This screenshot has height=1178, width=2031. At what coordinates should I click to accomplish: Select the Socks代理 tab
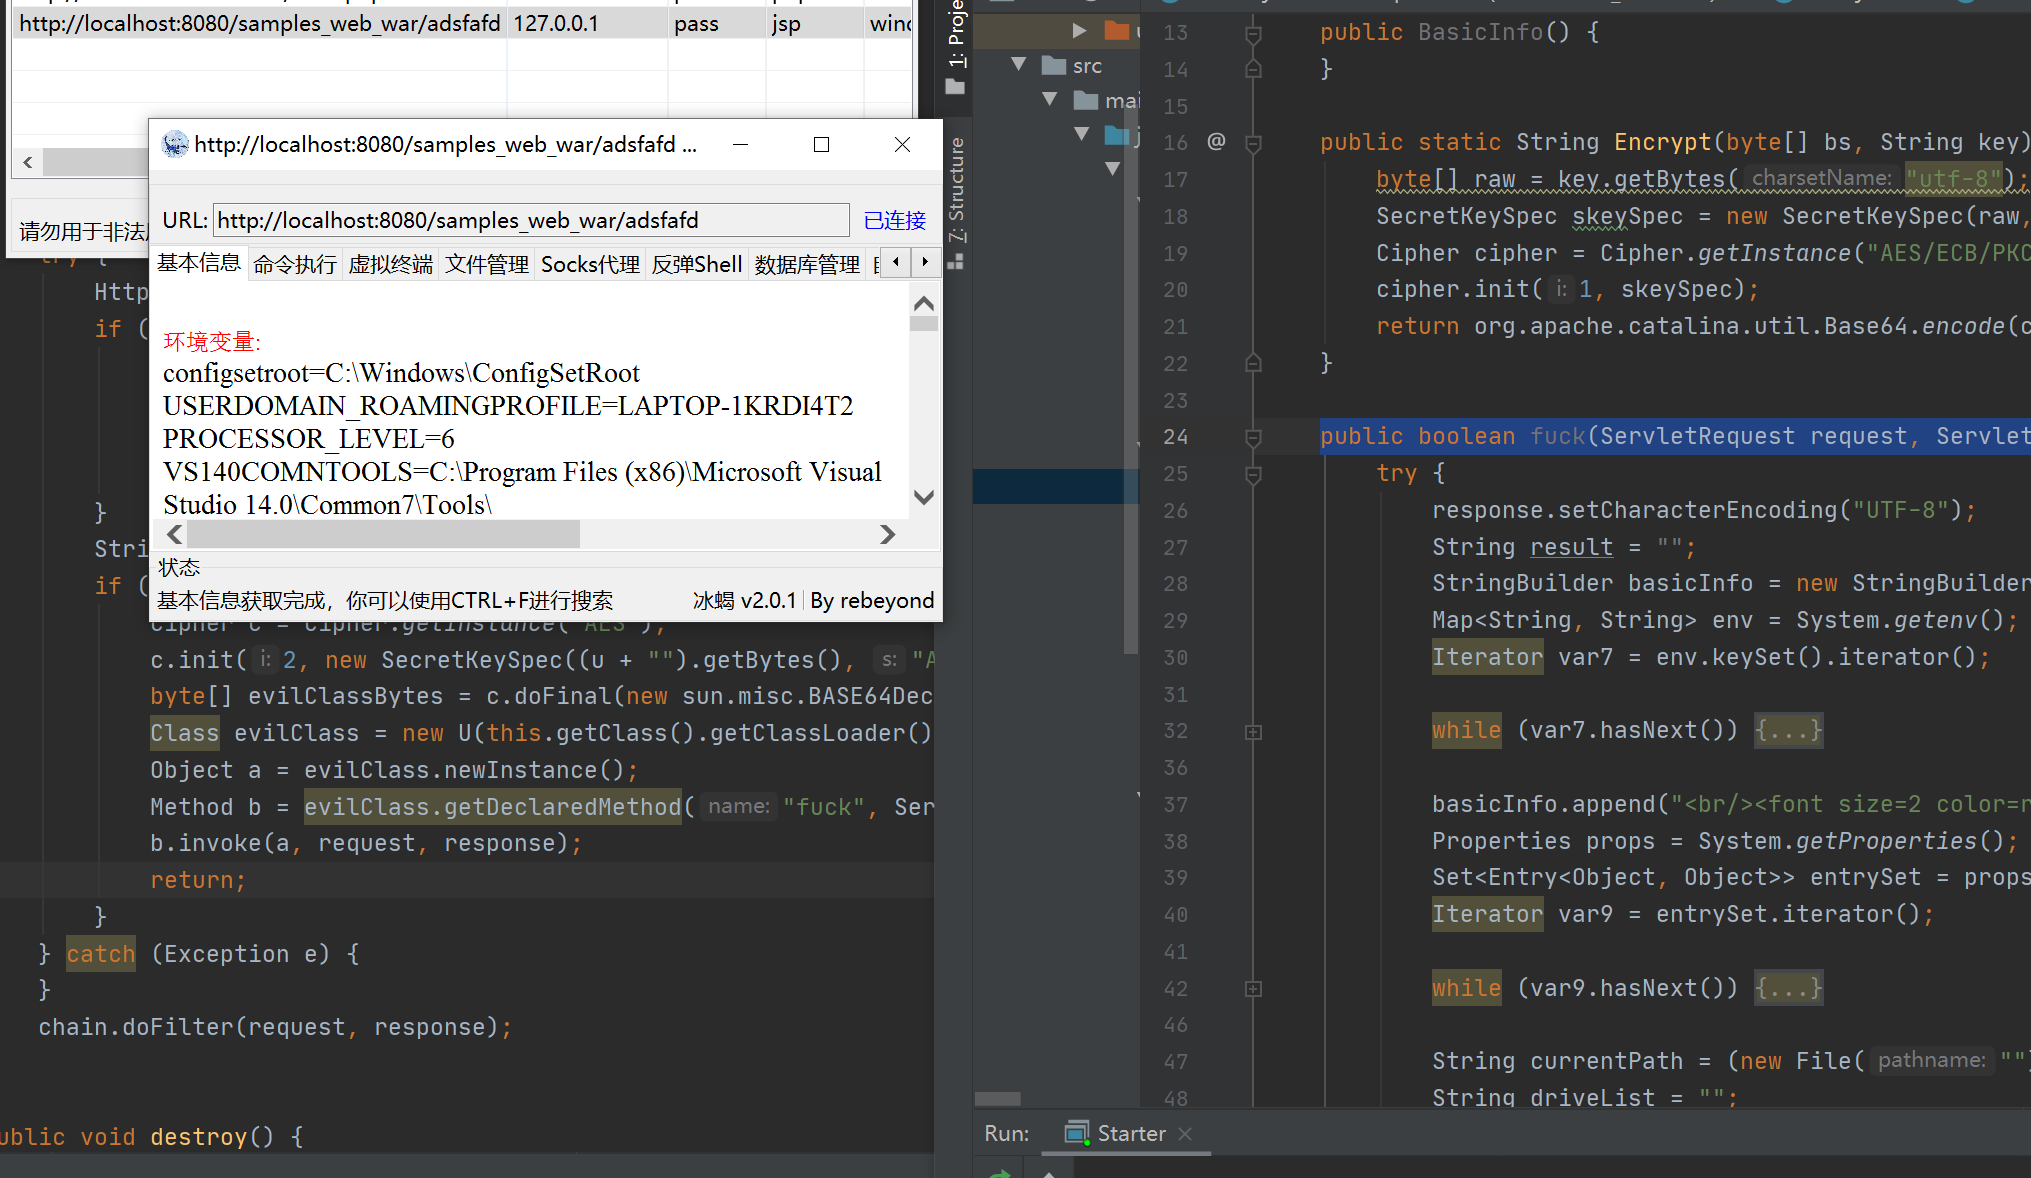pyautogui.click(x=590, y=264)
